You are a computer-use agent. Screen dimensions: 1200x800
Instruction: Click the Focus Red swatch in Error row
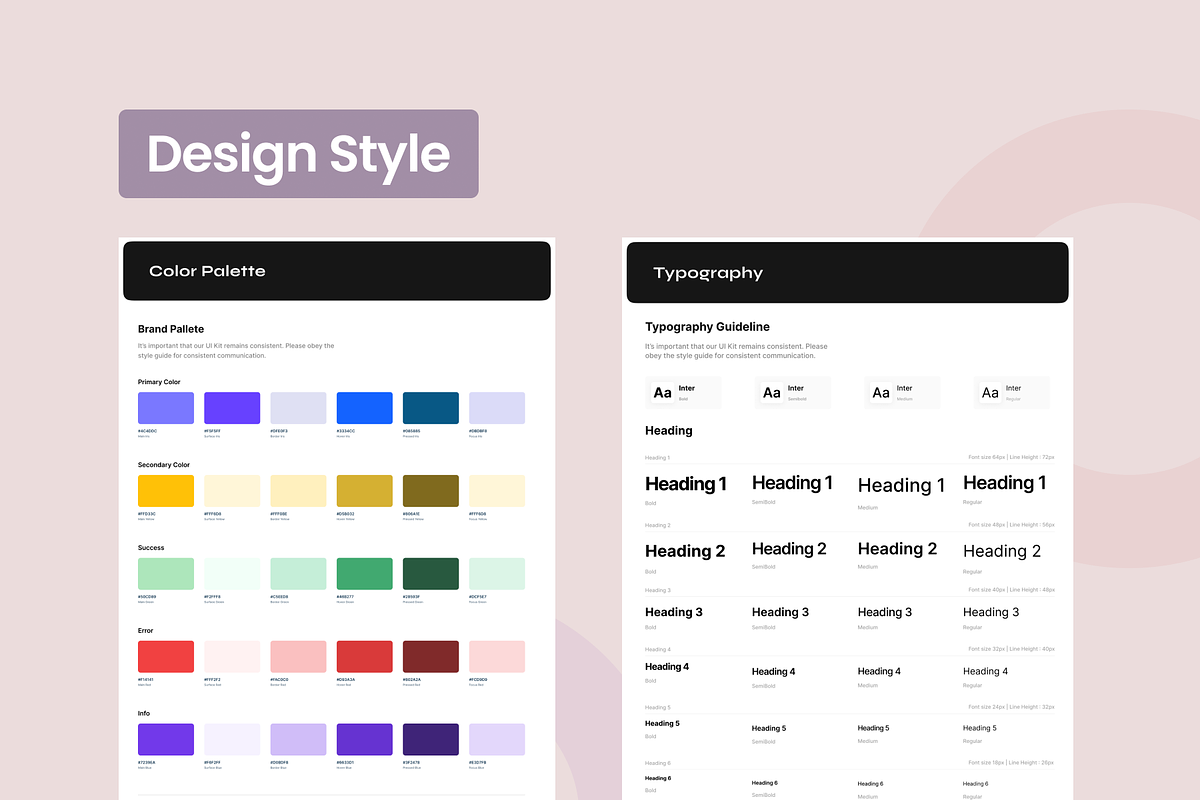pos(497,657)
